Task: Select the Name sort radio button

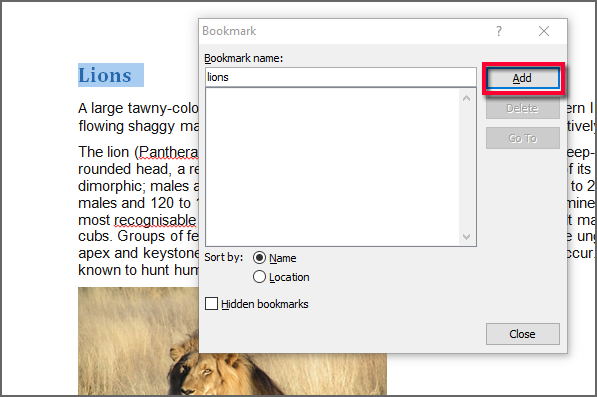Action: (259, 258)
